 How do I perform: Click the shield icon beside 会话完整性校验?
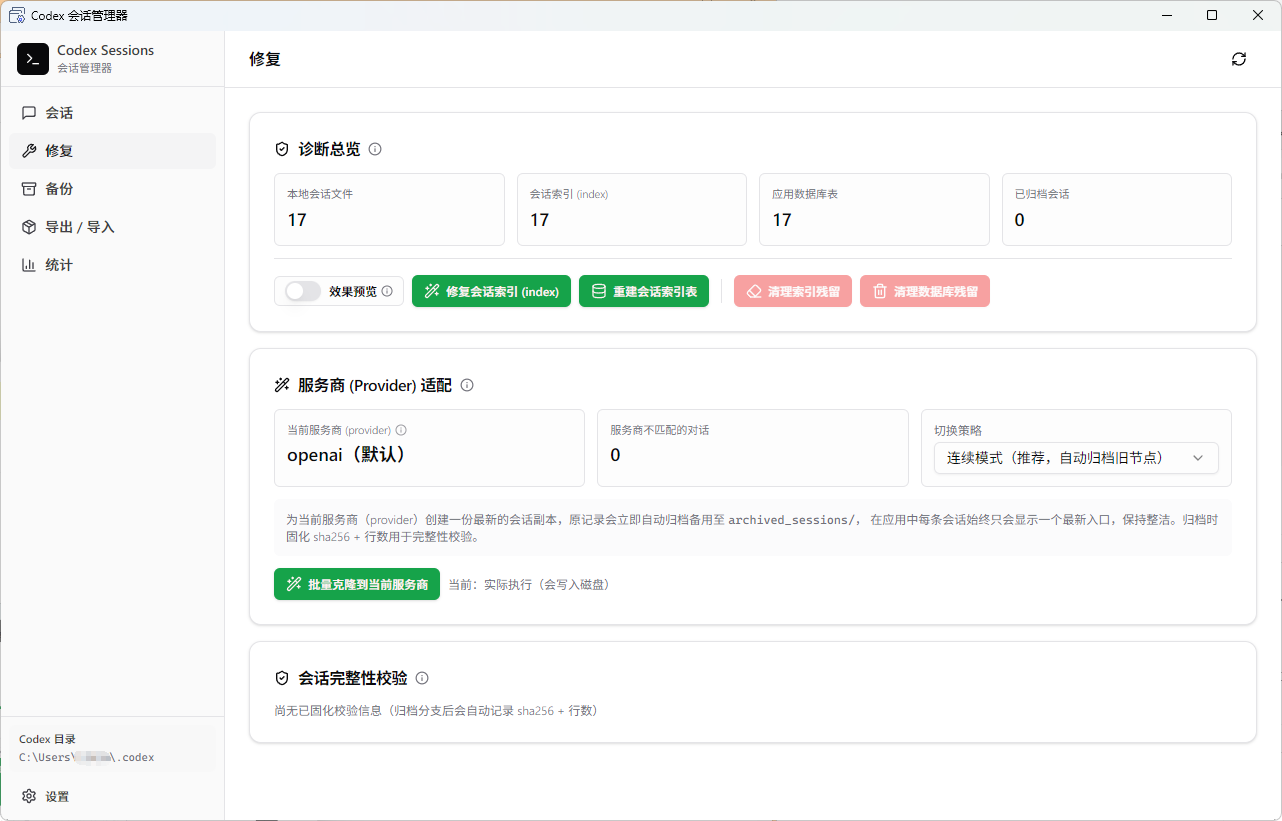[x=282, y=678]
